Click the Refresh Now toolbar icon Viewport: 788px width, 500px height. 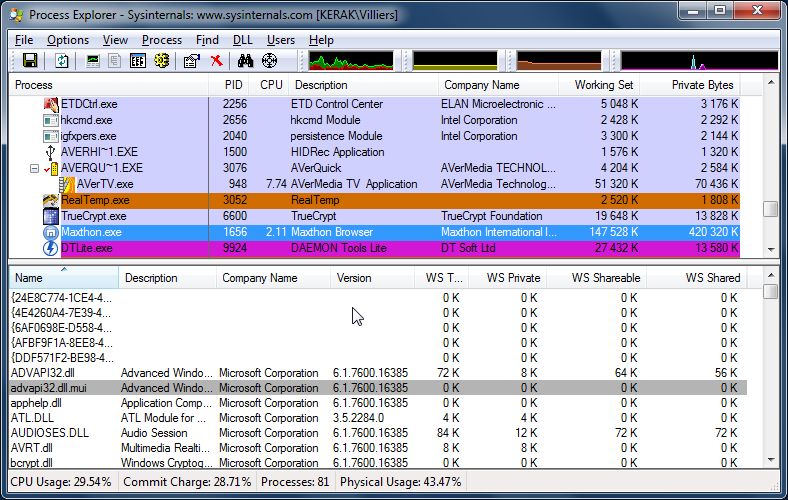pos(62,62)
